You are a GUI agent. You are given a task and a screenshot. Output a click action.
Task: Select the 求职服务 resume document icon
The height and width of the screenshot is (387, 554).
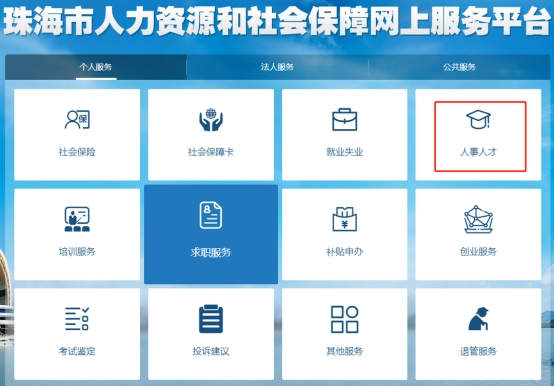coord(211,215)
